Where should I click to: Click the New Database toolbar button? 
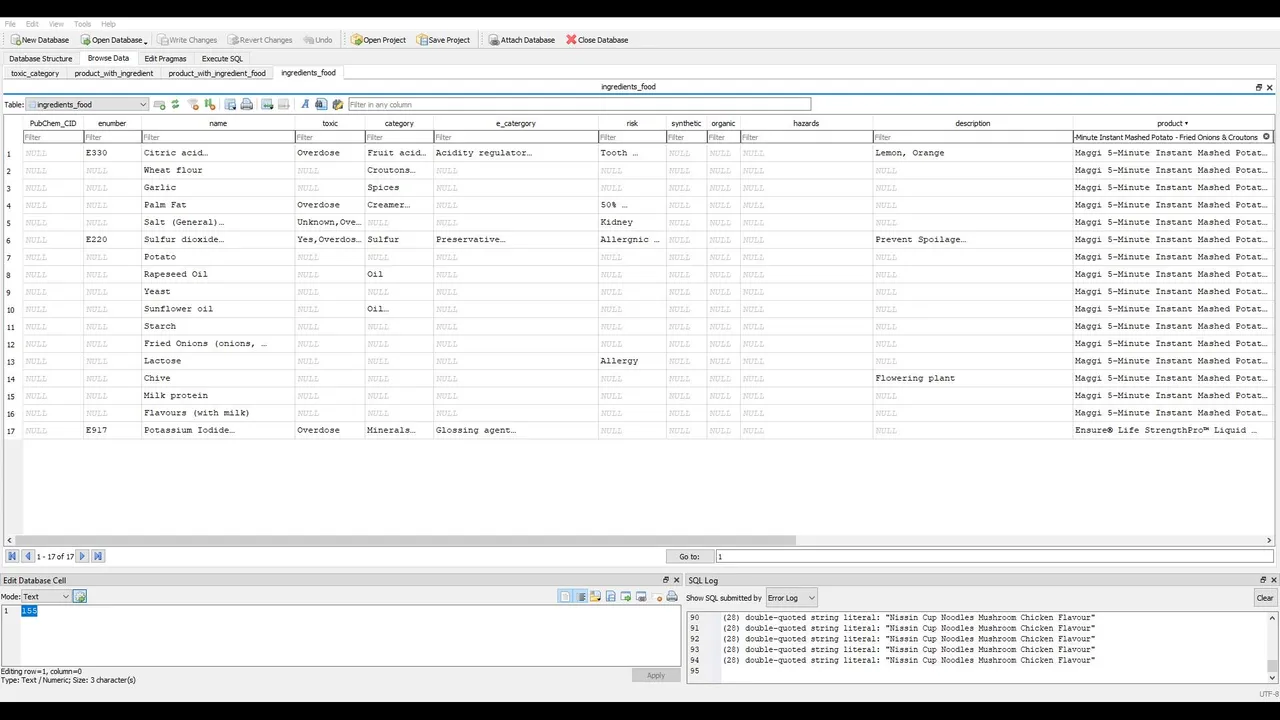pos(40,40)
